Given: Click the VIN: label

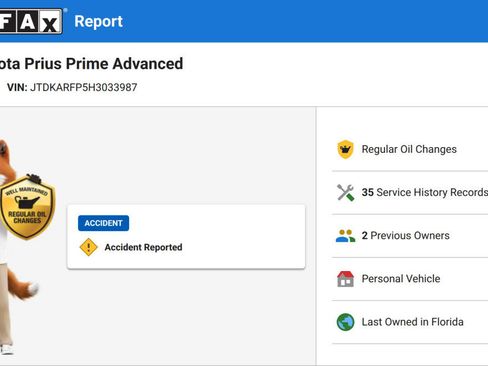Looking at the screenshot, I should (17, 87).
